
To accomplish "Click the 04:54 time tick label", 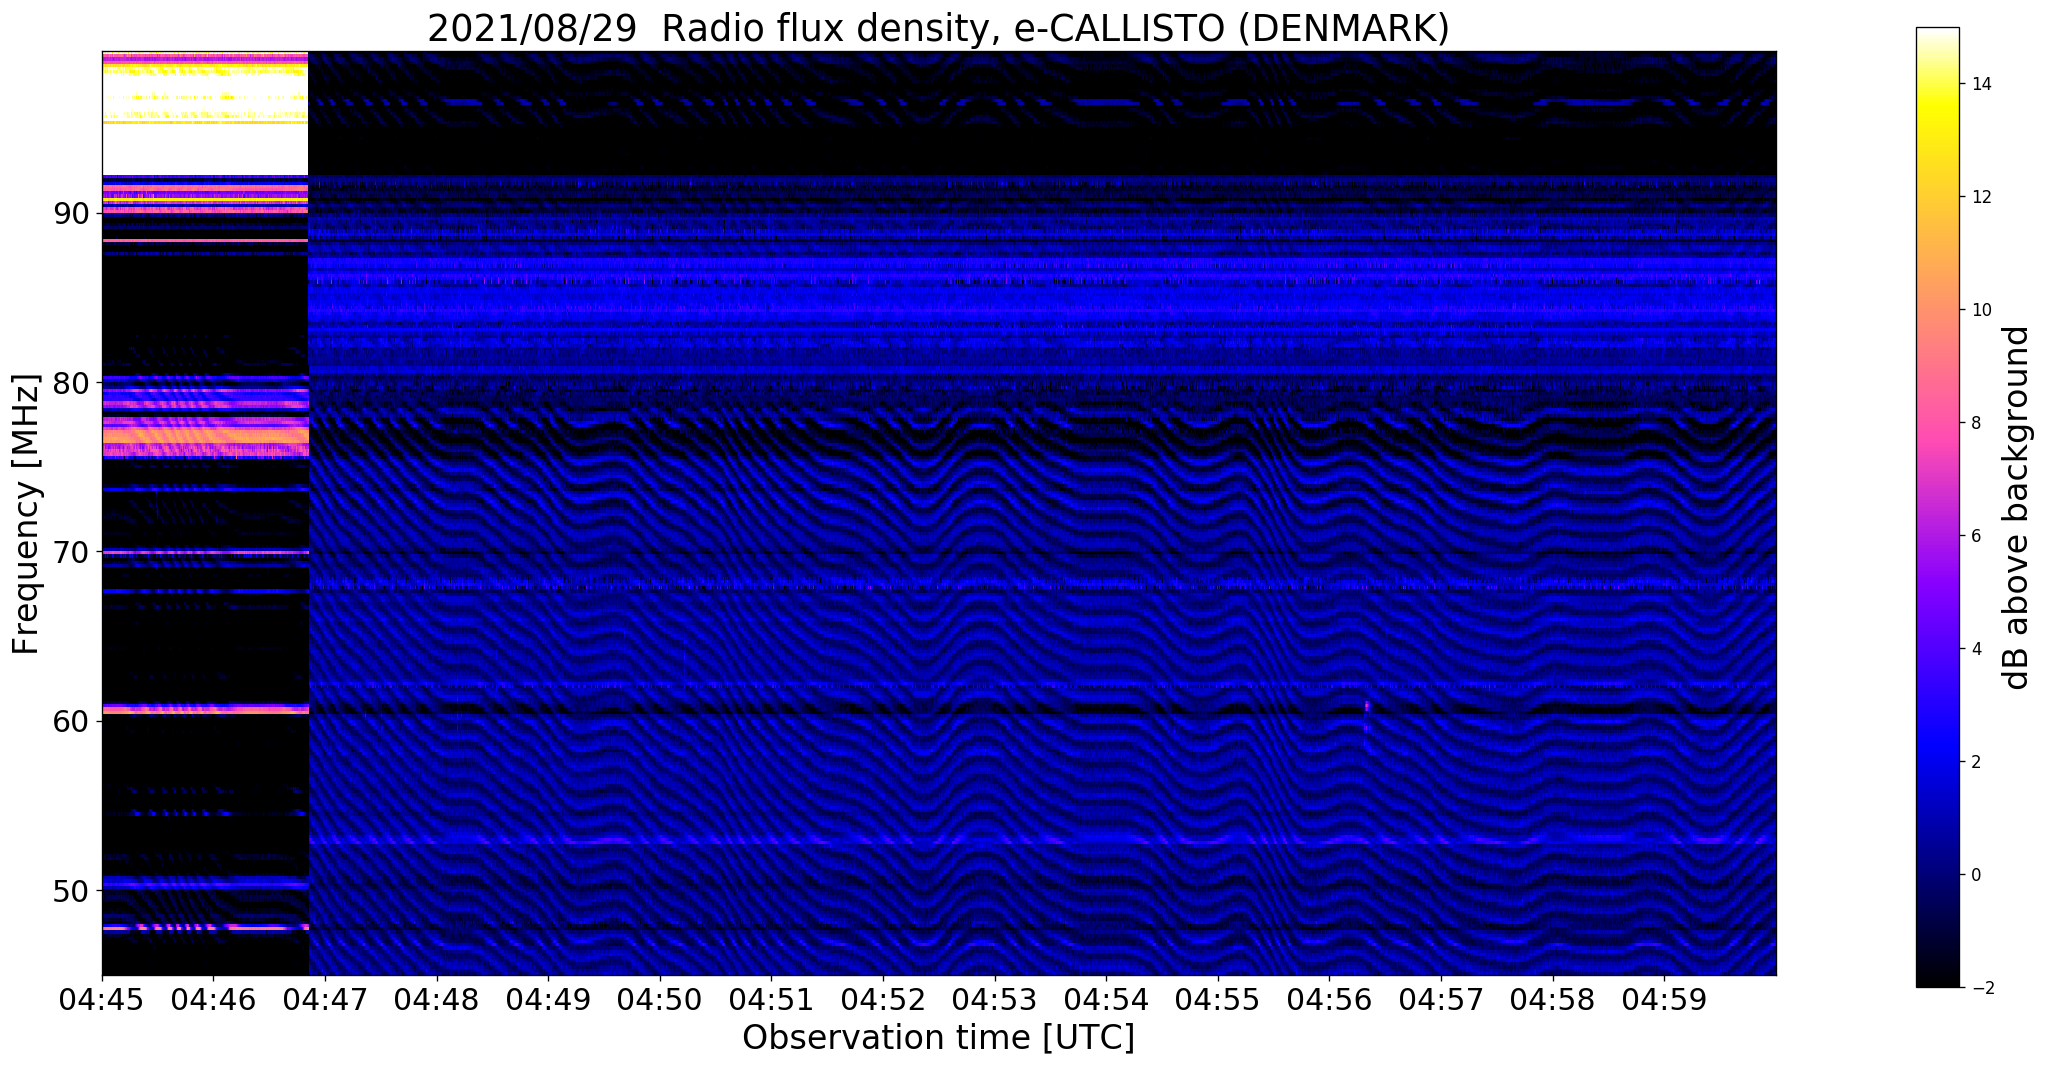I will (1106, 999).
